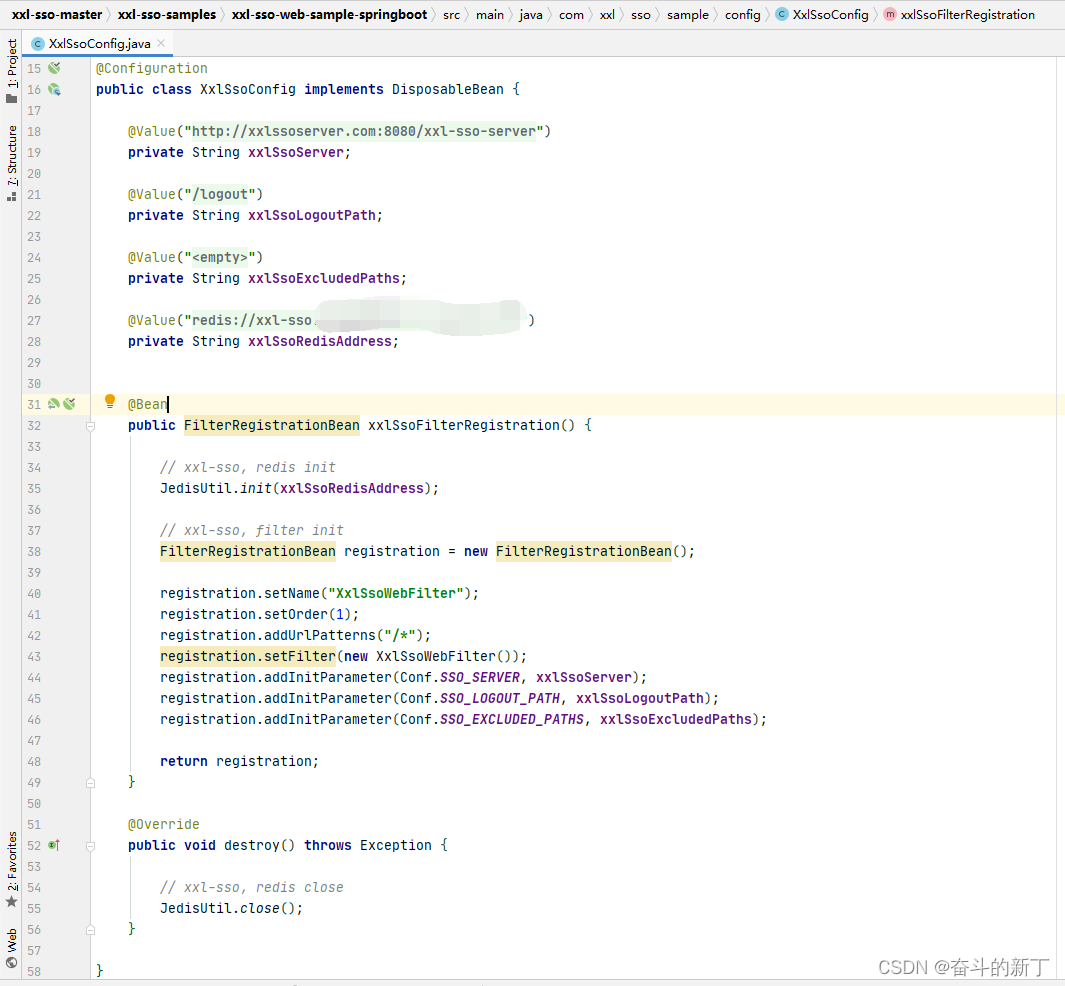Image resolution: width=1065 pixels, height=986 pixels.
Task: Click the fold end marker on line 56
Action: tap(90, 930)
